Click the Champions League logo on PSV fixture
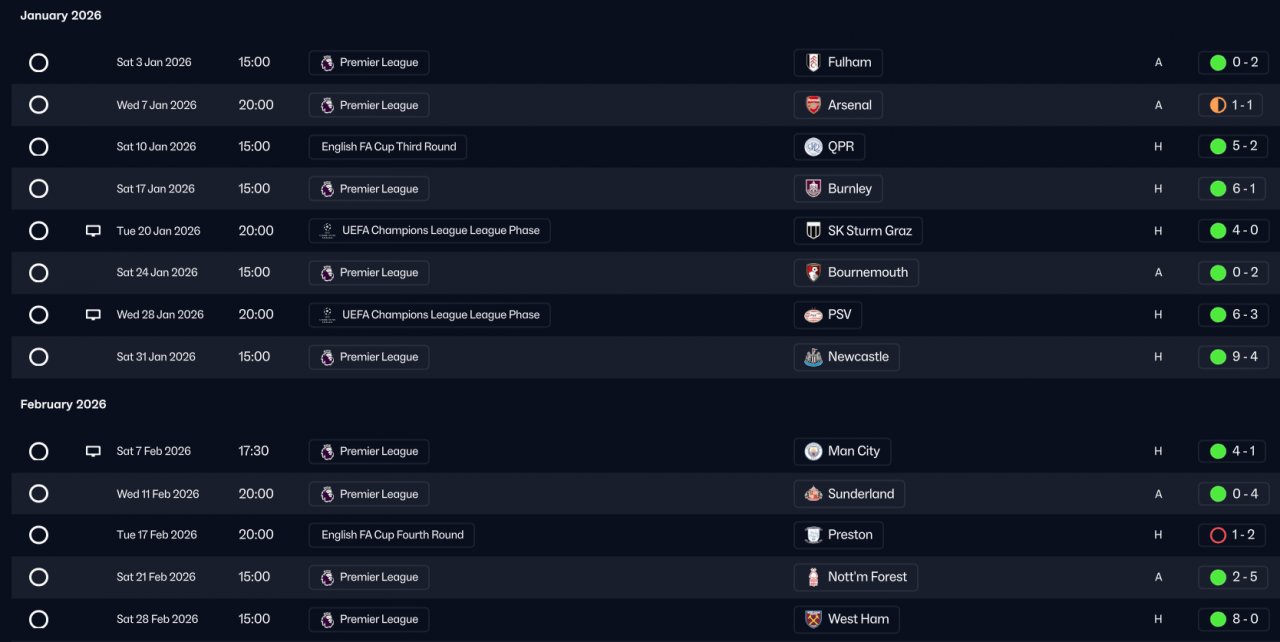Viewport: 1280px width, 642px height. (x=327, y=315)
